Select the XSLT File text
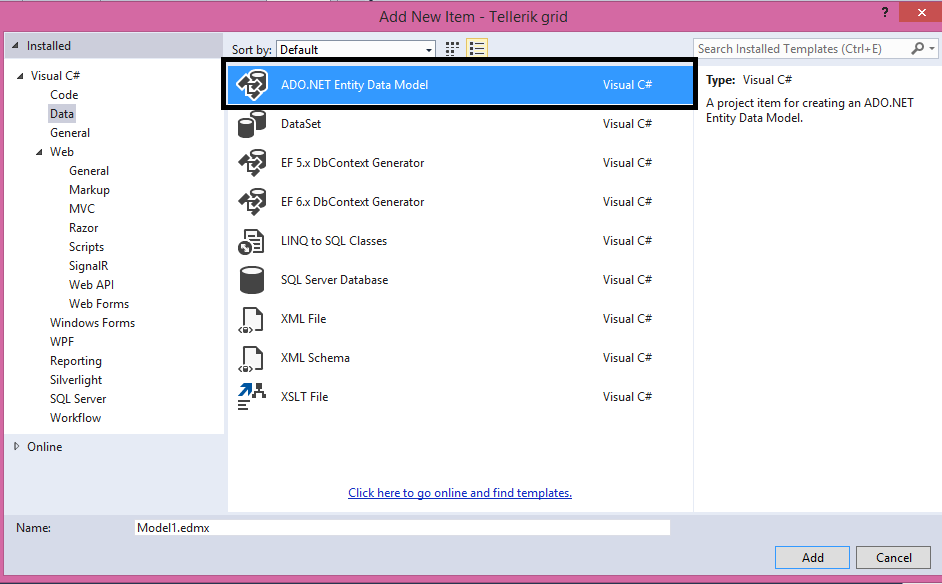 coord(305,397)
